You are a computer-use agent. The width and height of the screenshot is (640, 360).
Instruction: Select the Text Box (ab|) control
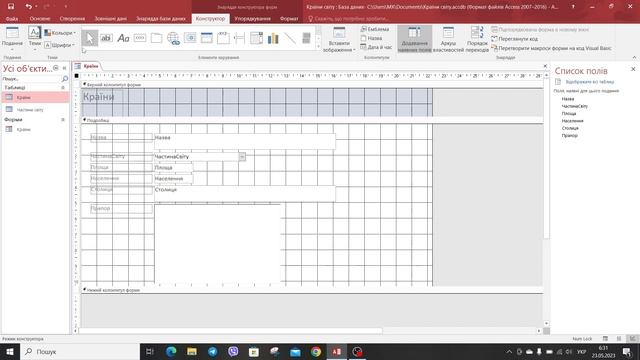coord(106,38)
